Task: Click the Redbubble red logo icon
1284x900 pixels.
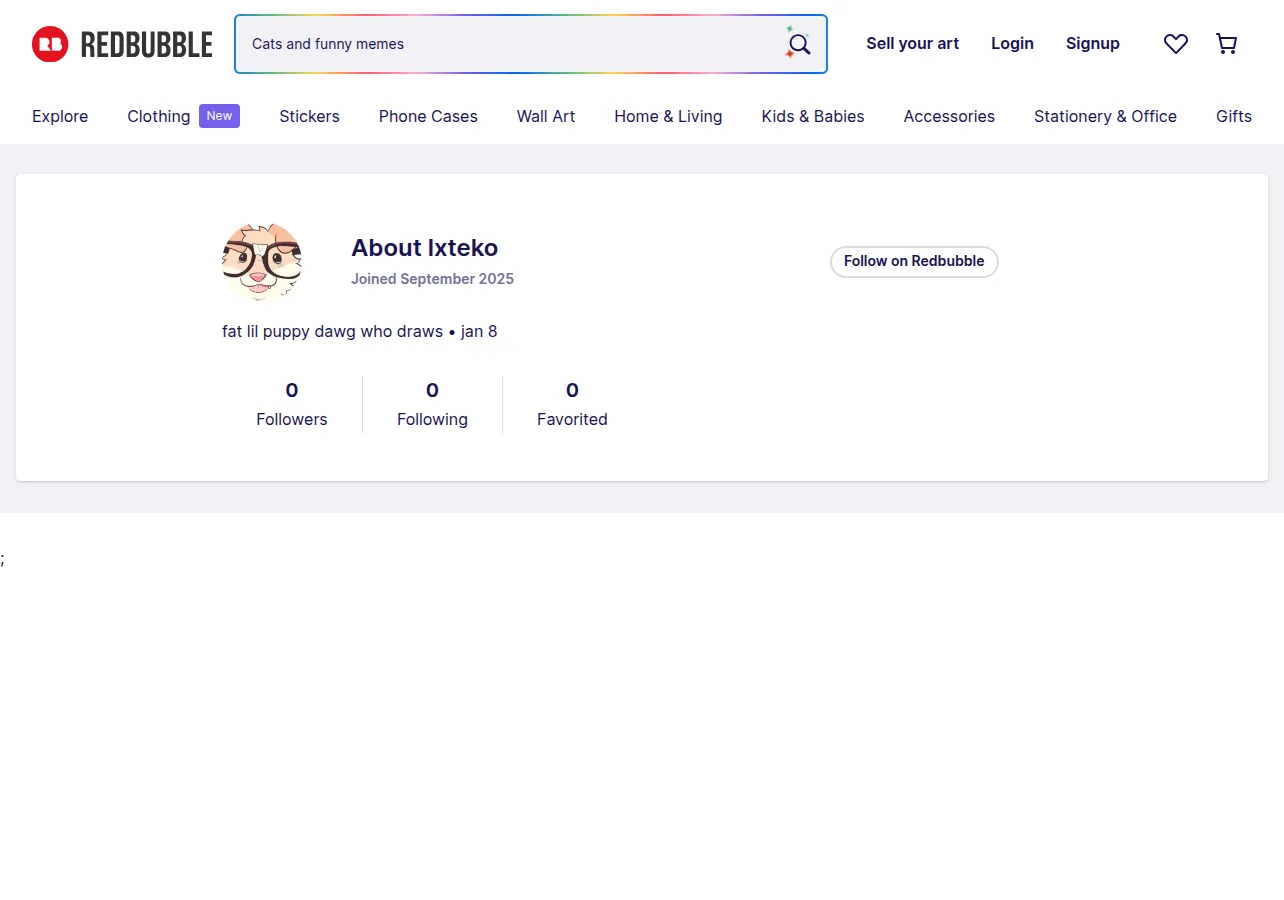Action: [x=50, y=44]
